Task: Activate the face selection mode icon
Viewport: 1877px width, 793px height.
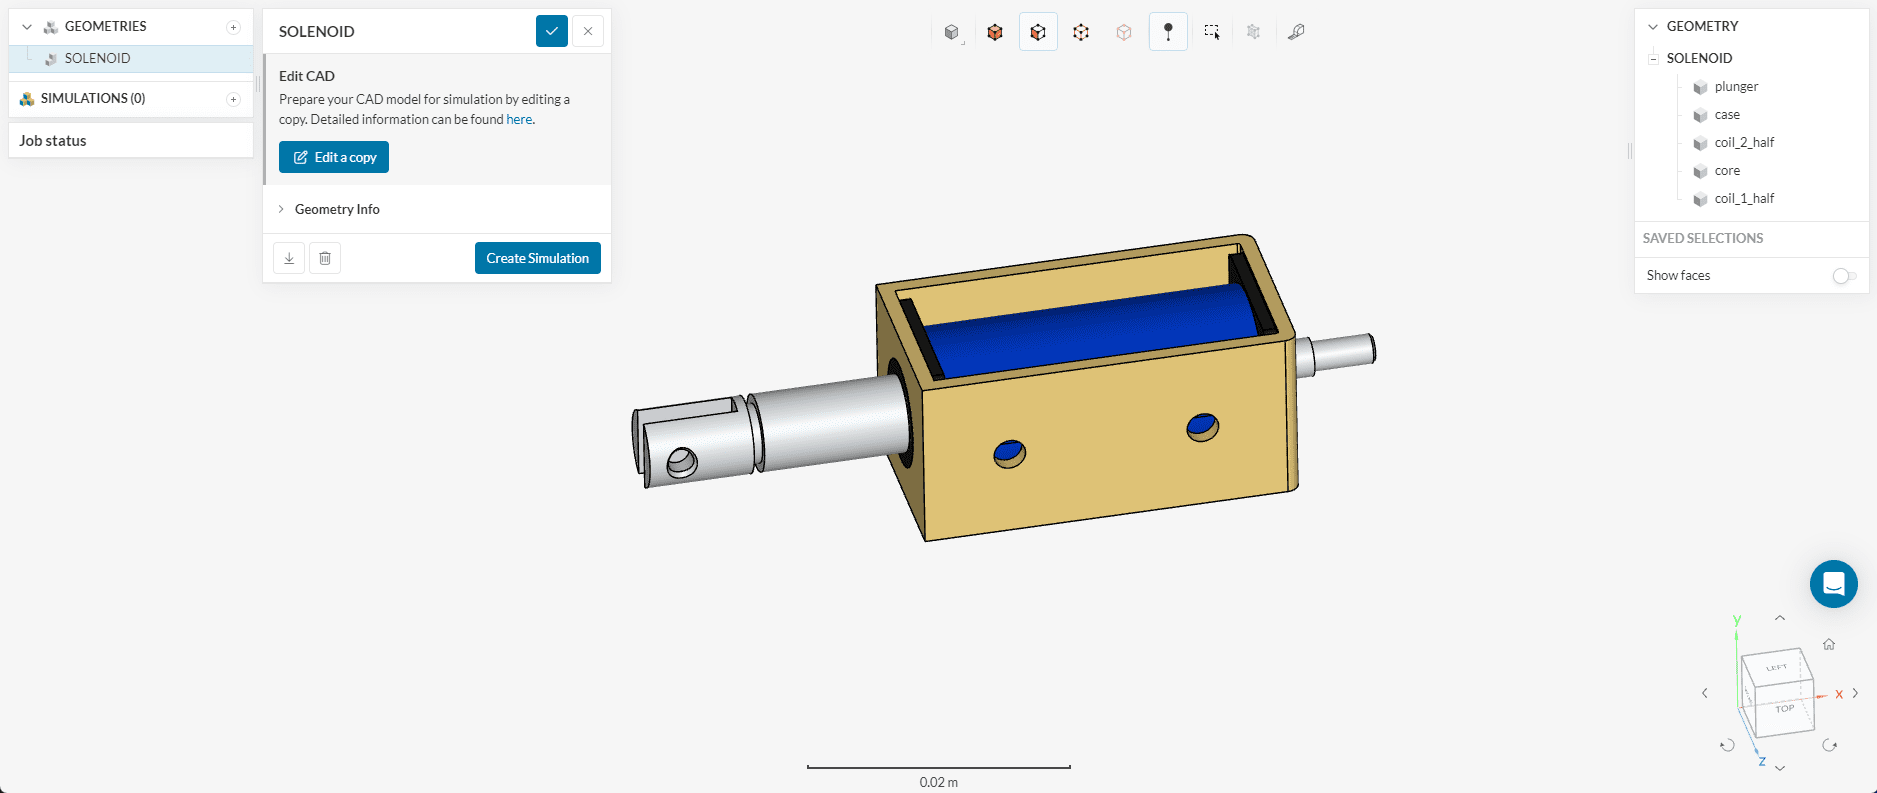Action: (1038, 32)
